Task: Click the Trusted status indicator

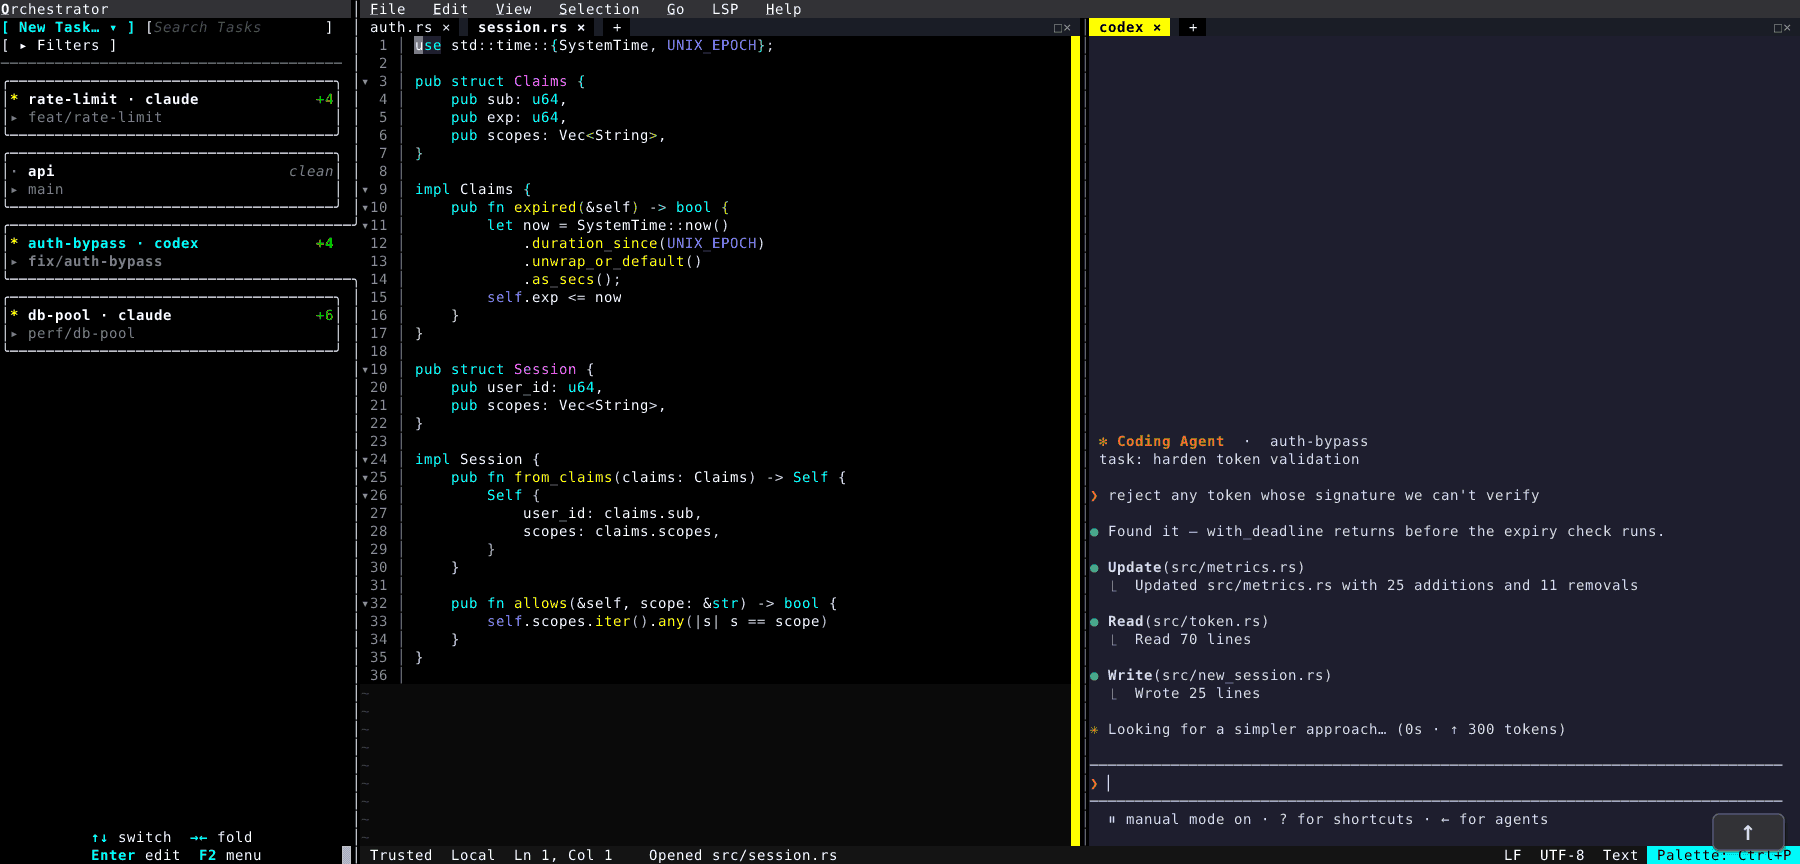Action: tap(401, 855)
